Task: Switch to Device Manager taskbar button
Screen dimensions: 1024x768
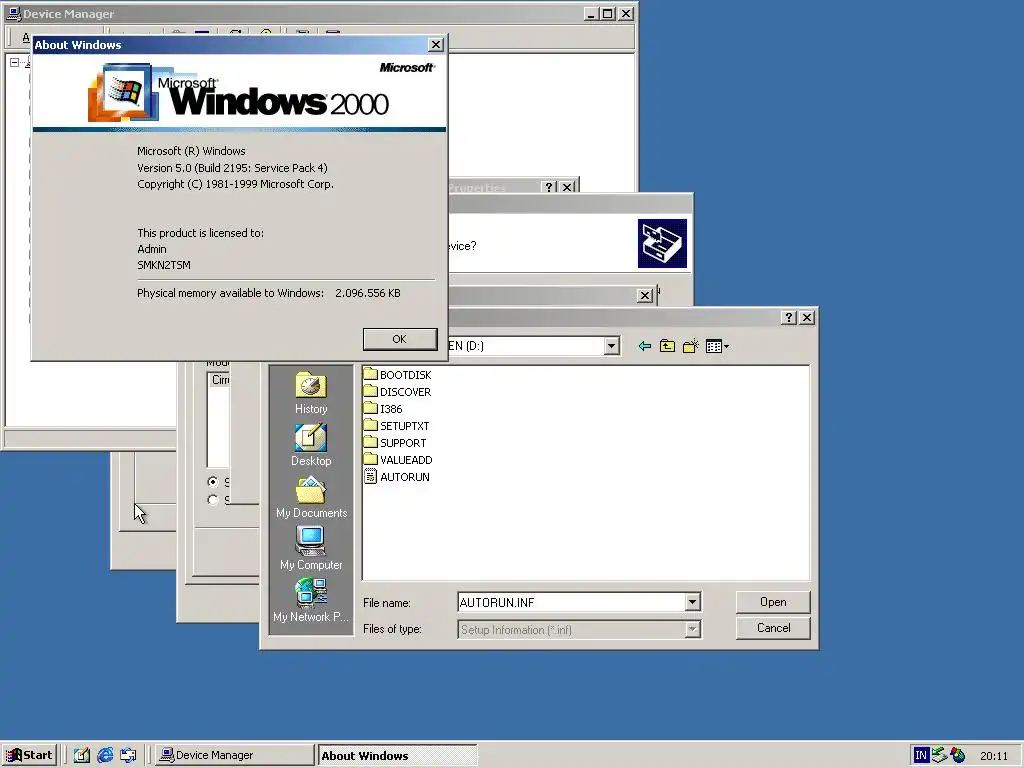Action: (234, 755)
